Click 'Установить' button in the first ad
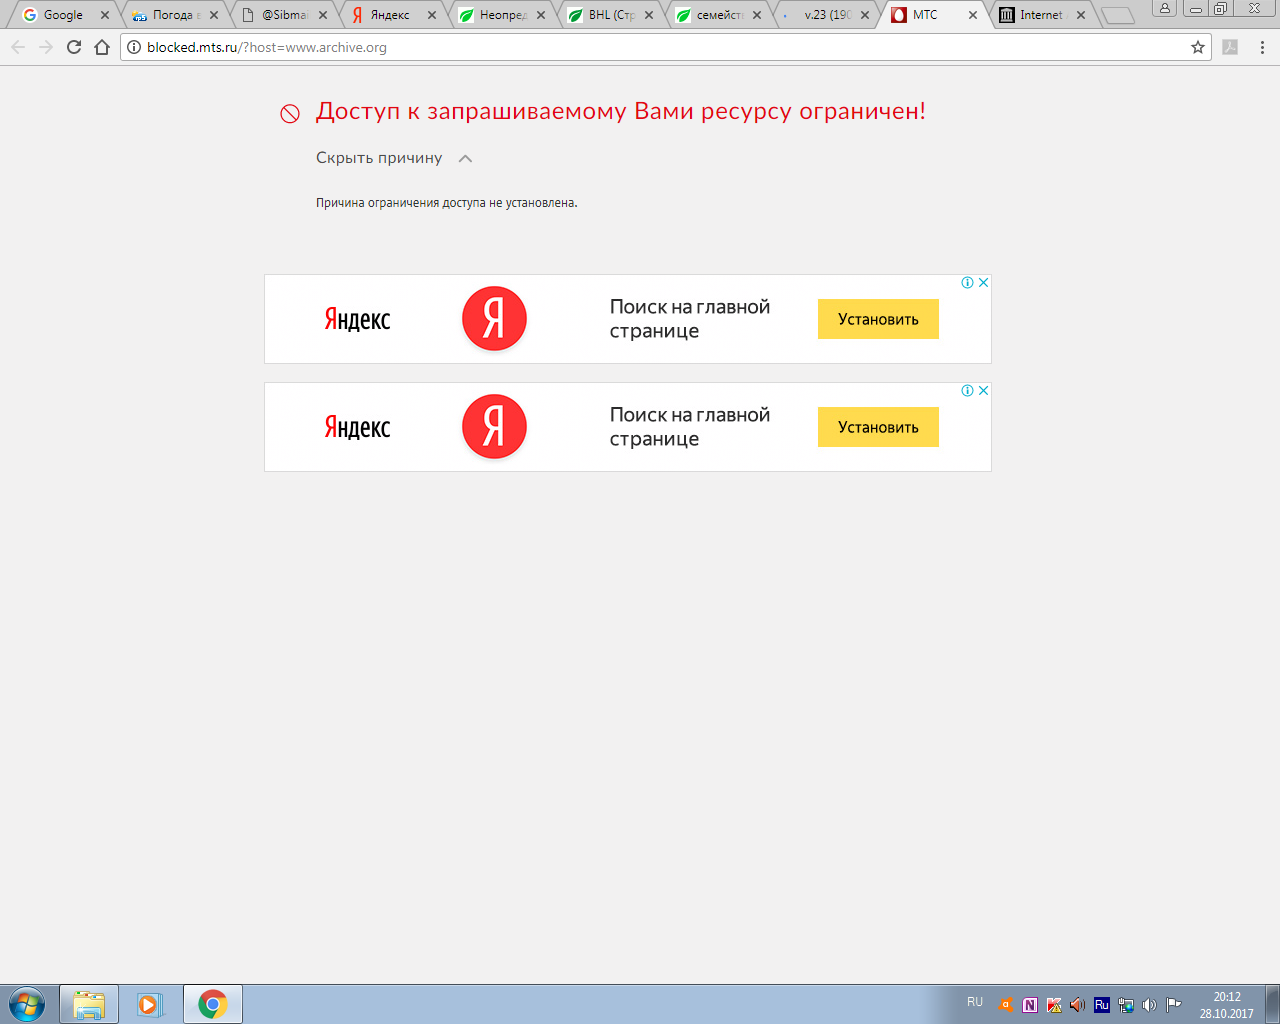The height and width of the screenshot is (1024, 1280). [x=877, y=319]
